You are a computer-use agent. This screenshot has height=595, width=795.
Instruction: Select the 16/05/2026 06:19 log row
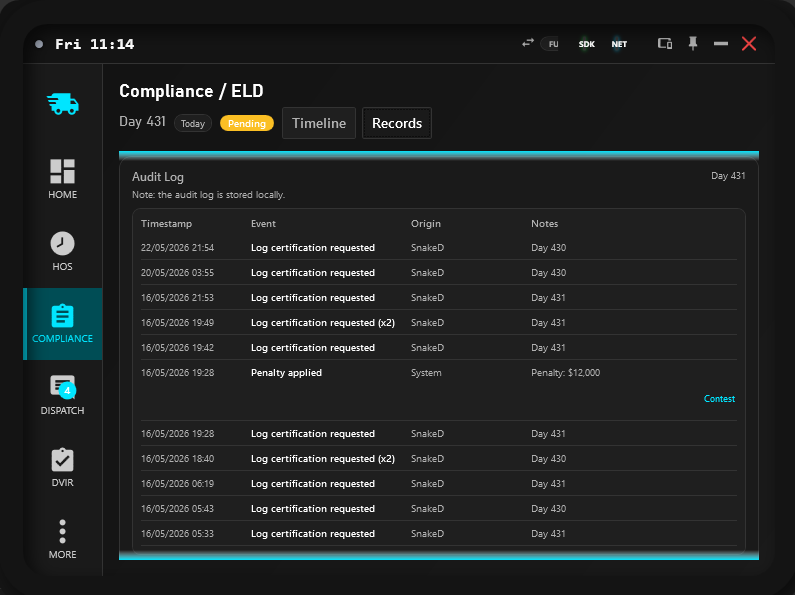(439, 484)
